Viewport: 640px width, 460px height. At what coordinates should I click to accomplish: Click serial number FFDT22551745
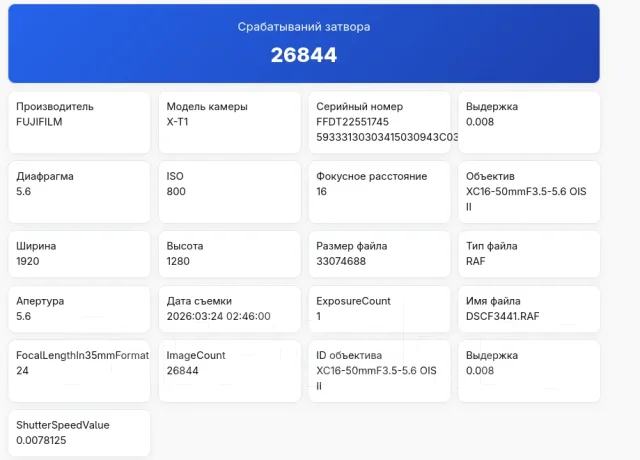point(352,122)
